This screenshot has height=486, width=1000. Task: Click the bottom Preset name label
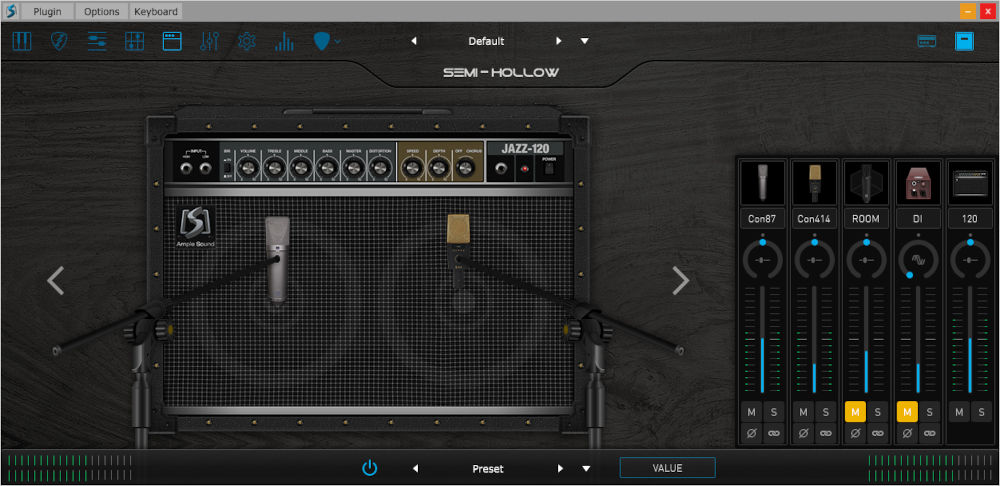pyautogui.click(x=488, y=469)
